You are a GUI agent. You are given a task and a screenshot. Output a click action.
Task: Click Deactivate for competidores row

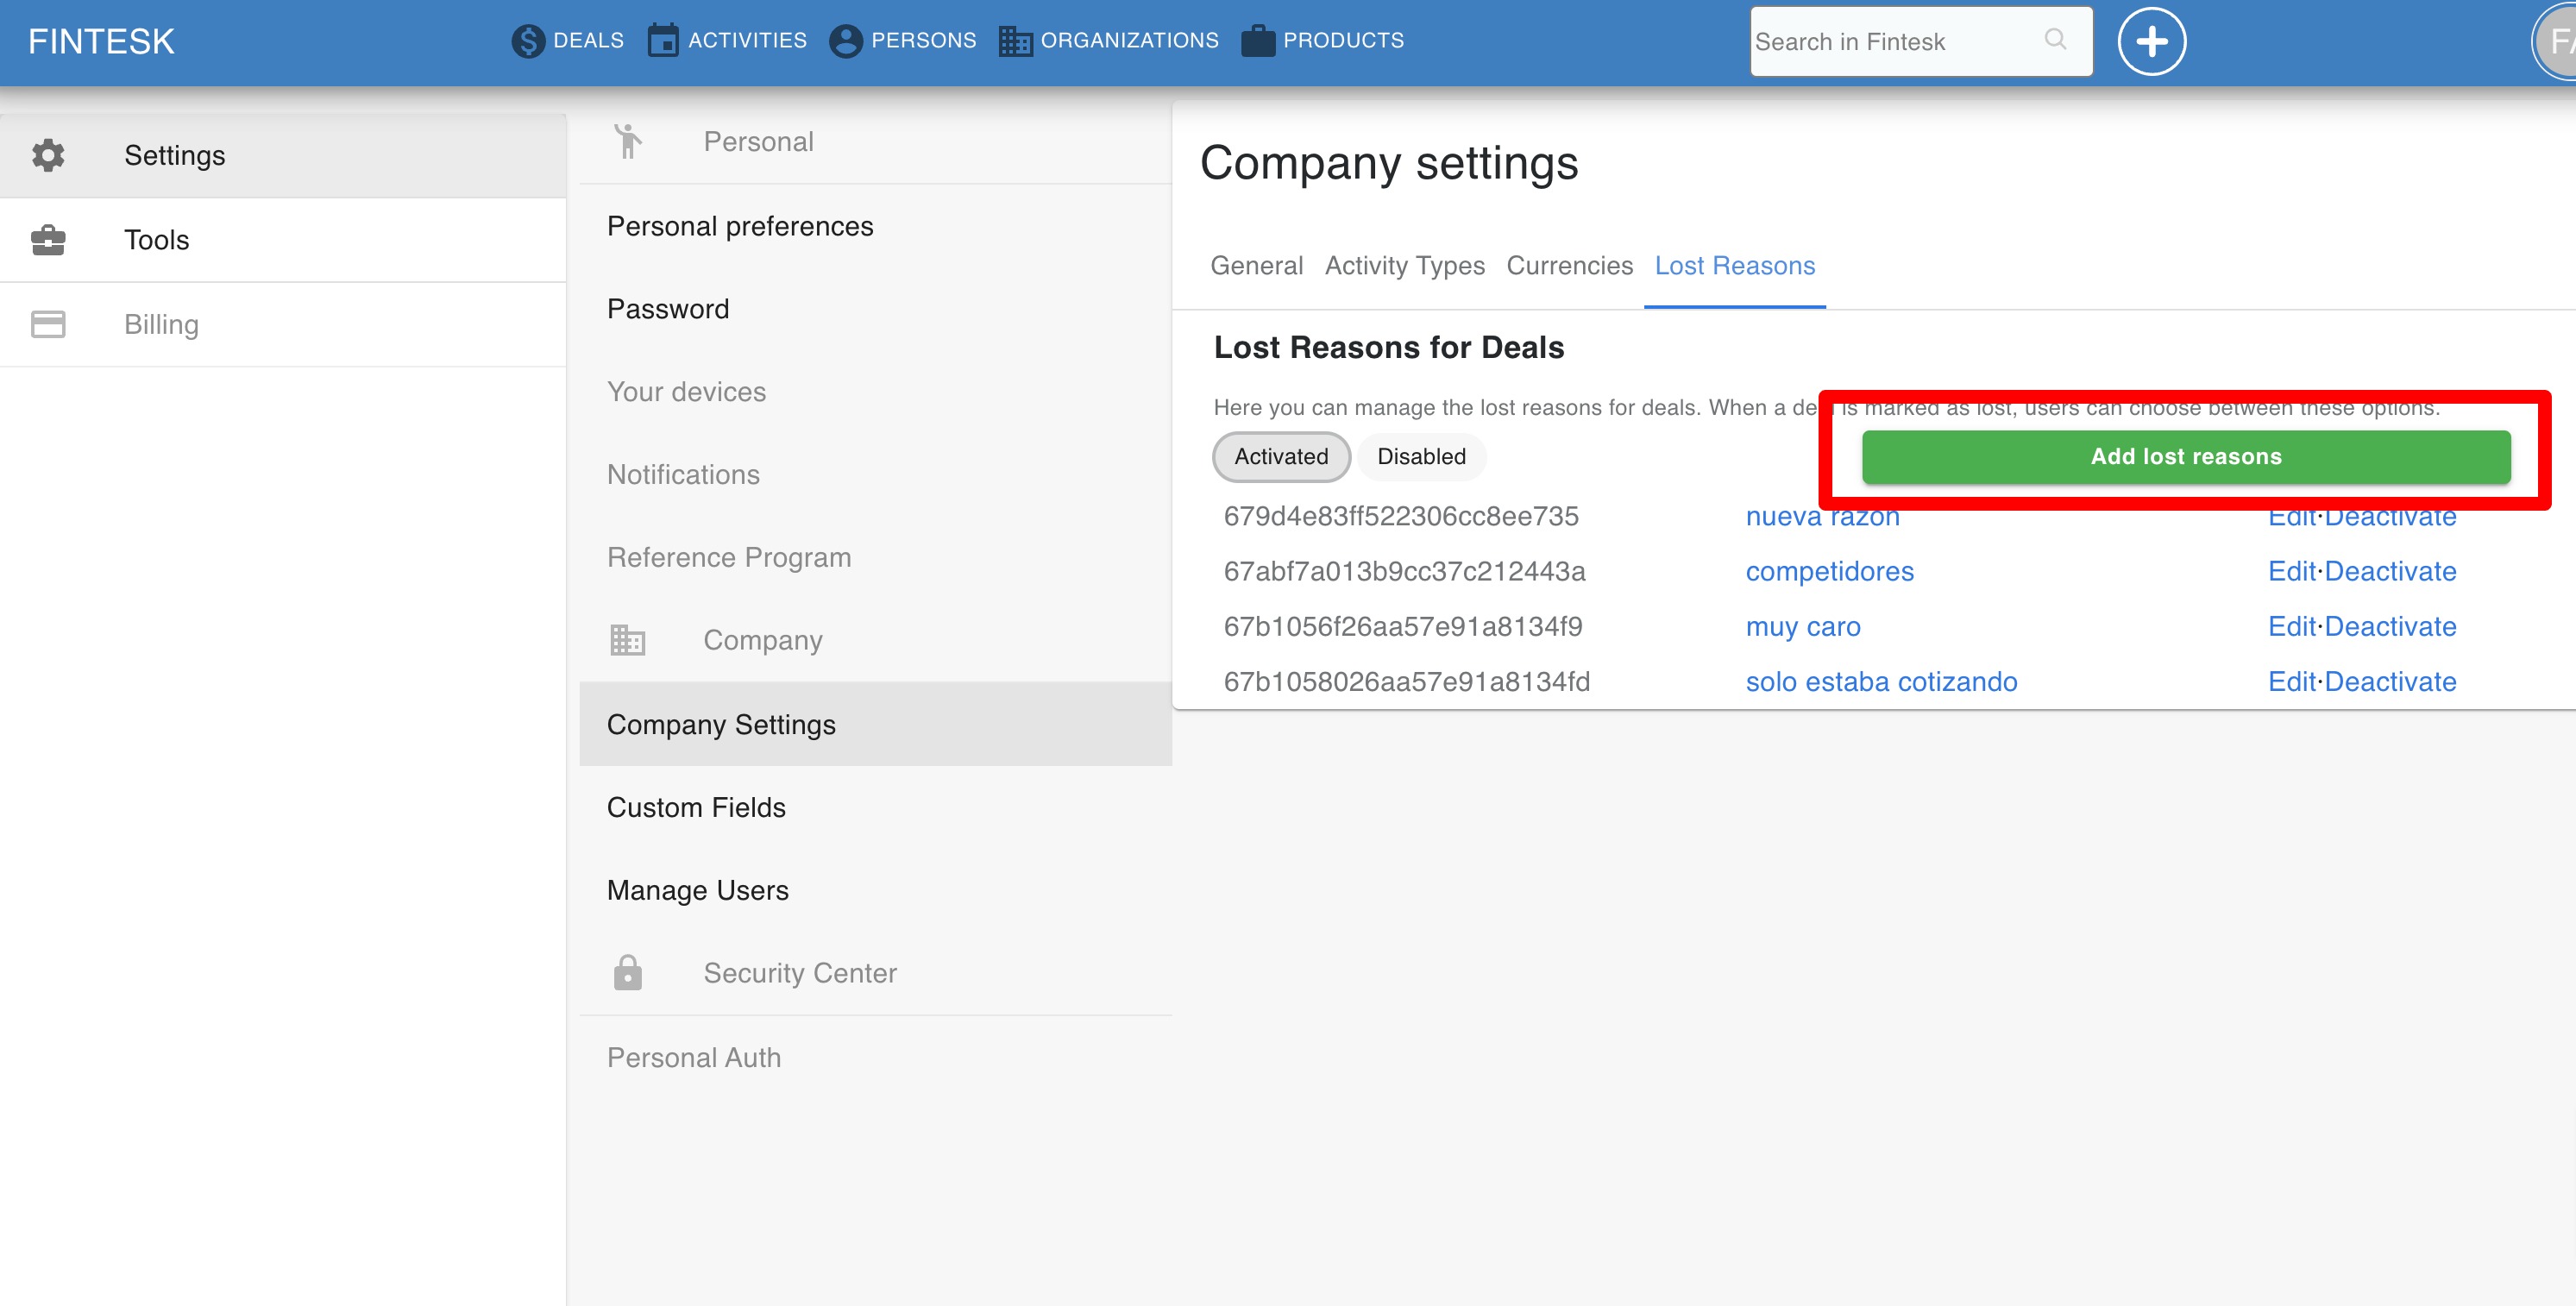tap(2390, 571)
